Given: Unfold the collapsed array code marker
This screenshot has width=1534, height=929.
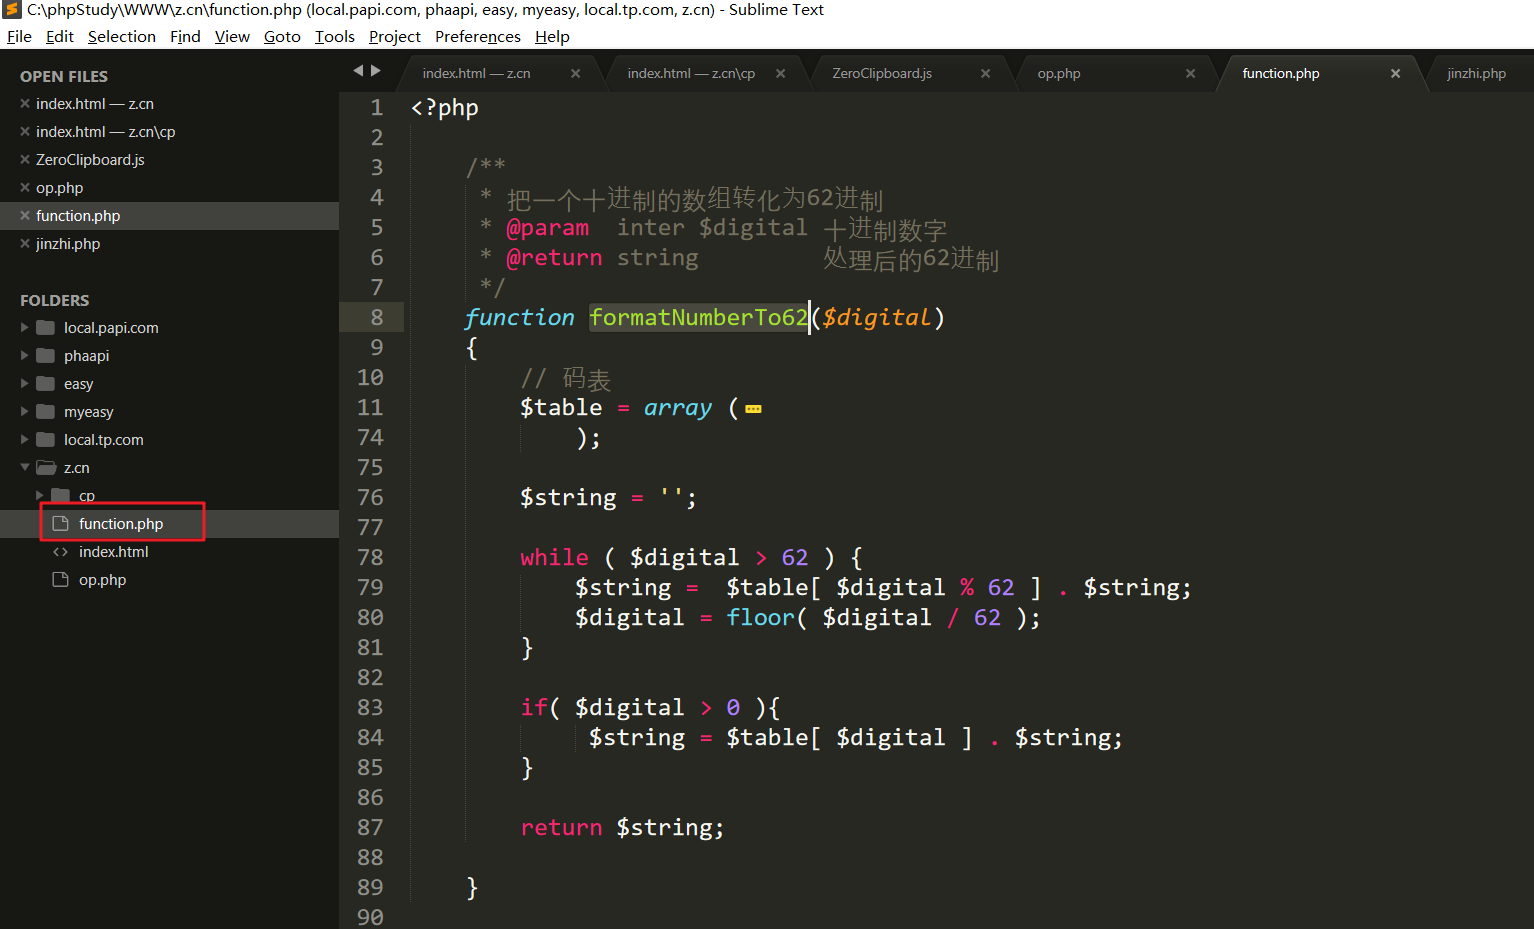Looking at the screenshot, I should point(753,408).
